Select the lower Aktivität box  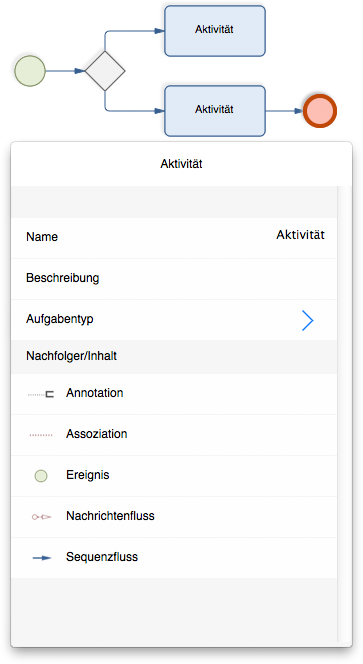[215, 111]
